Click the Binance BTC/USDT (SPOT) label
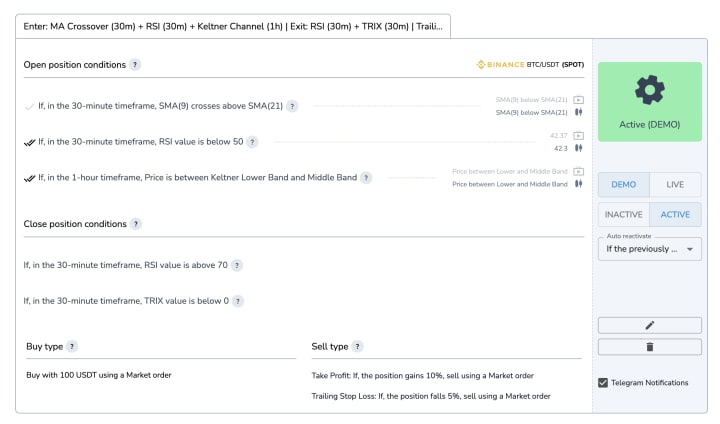 coord(530,65)
